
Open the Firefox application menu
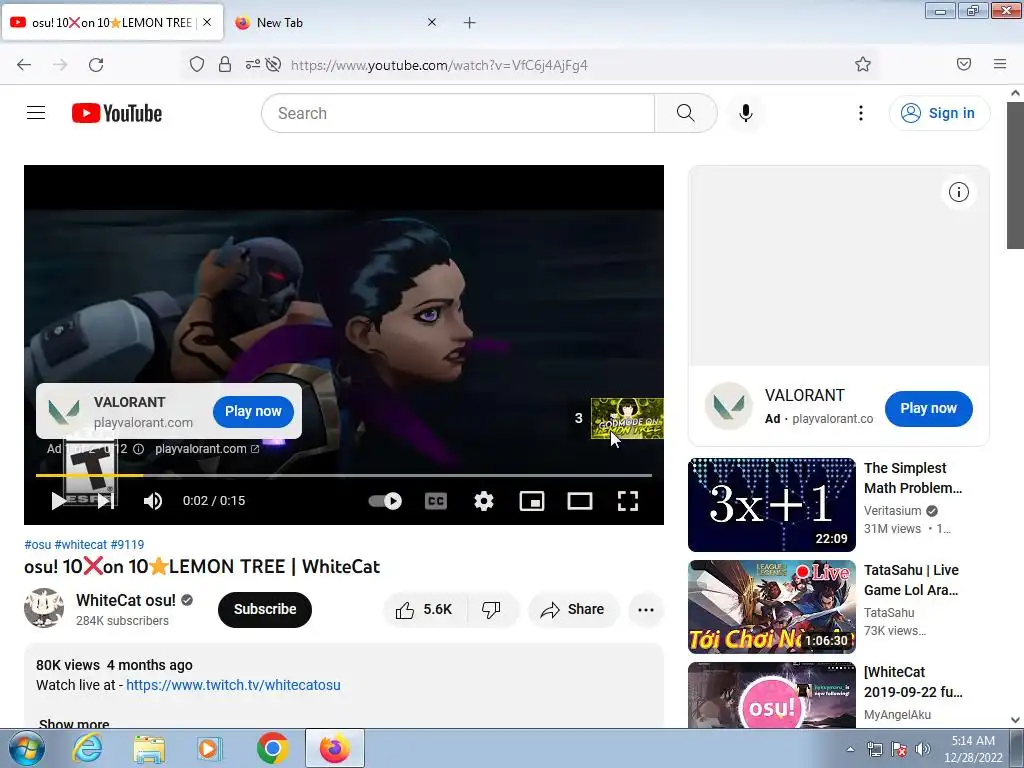click(1000, 65)
